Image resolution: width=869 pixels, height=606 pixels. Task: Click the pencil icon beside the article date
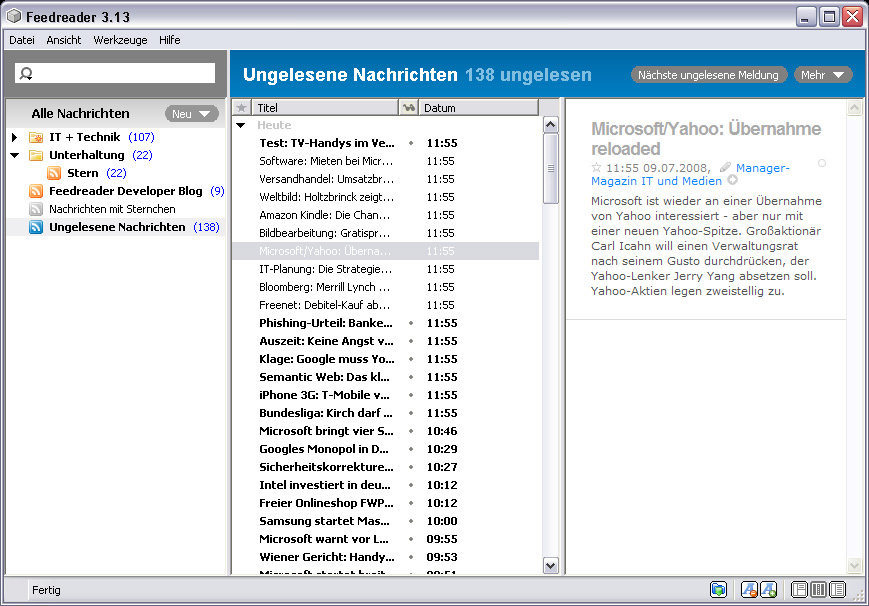click(725, 167)
